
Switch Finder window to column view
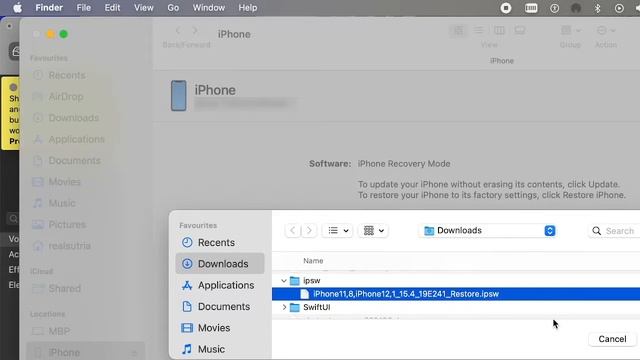(x=499, y=31)
